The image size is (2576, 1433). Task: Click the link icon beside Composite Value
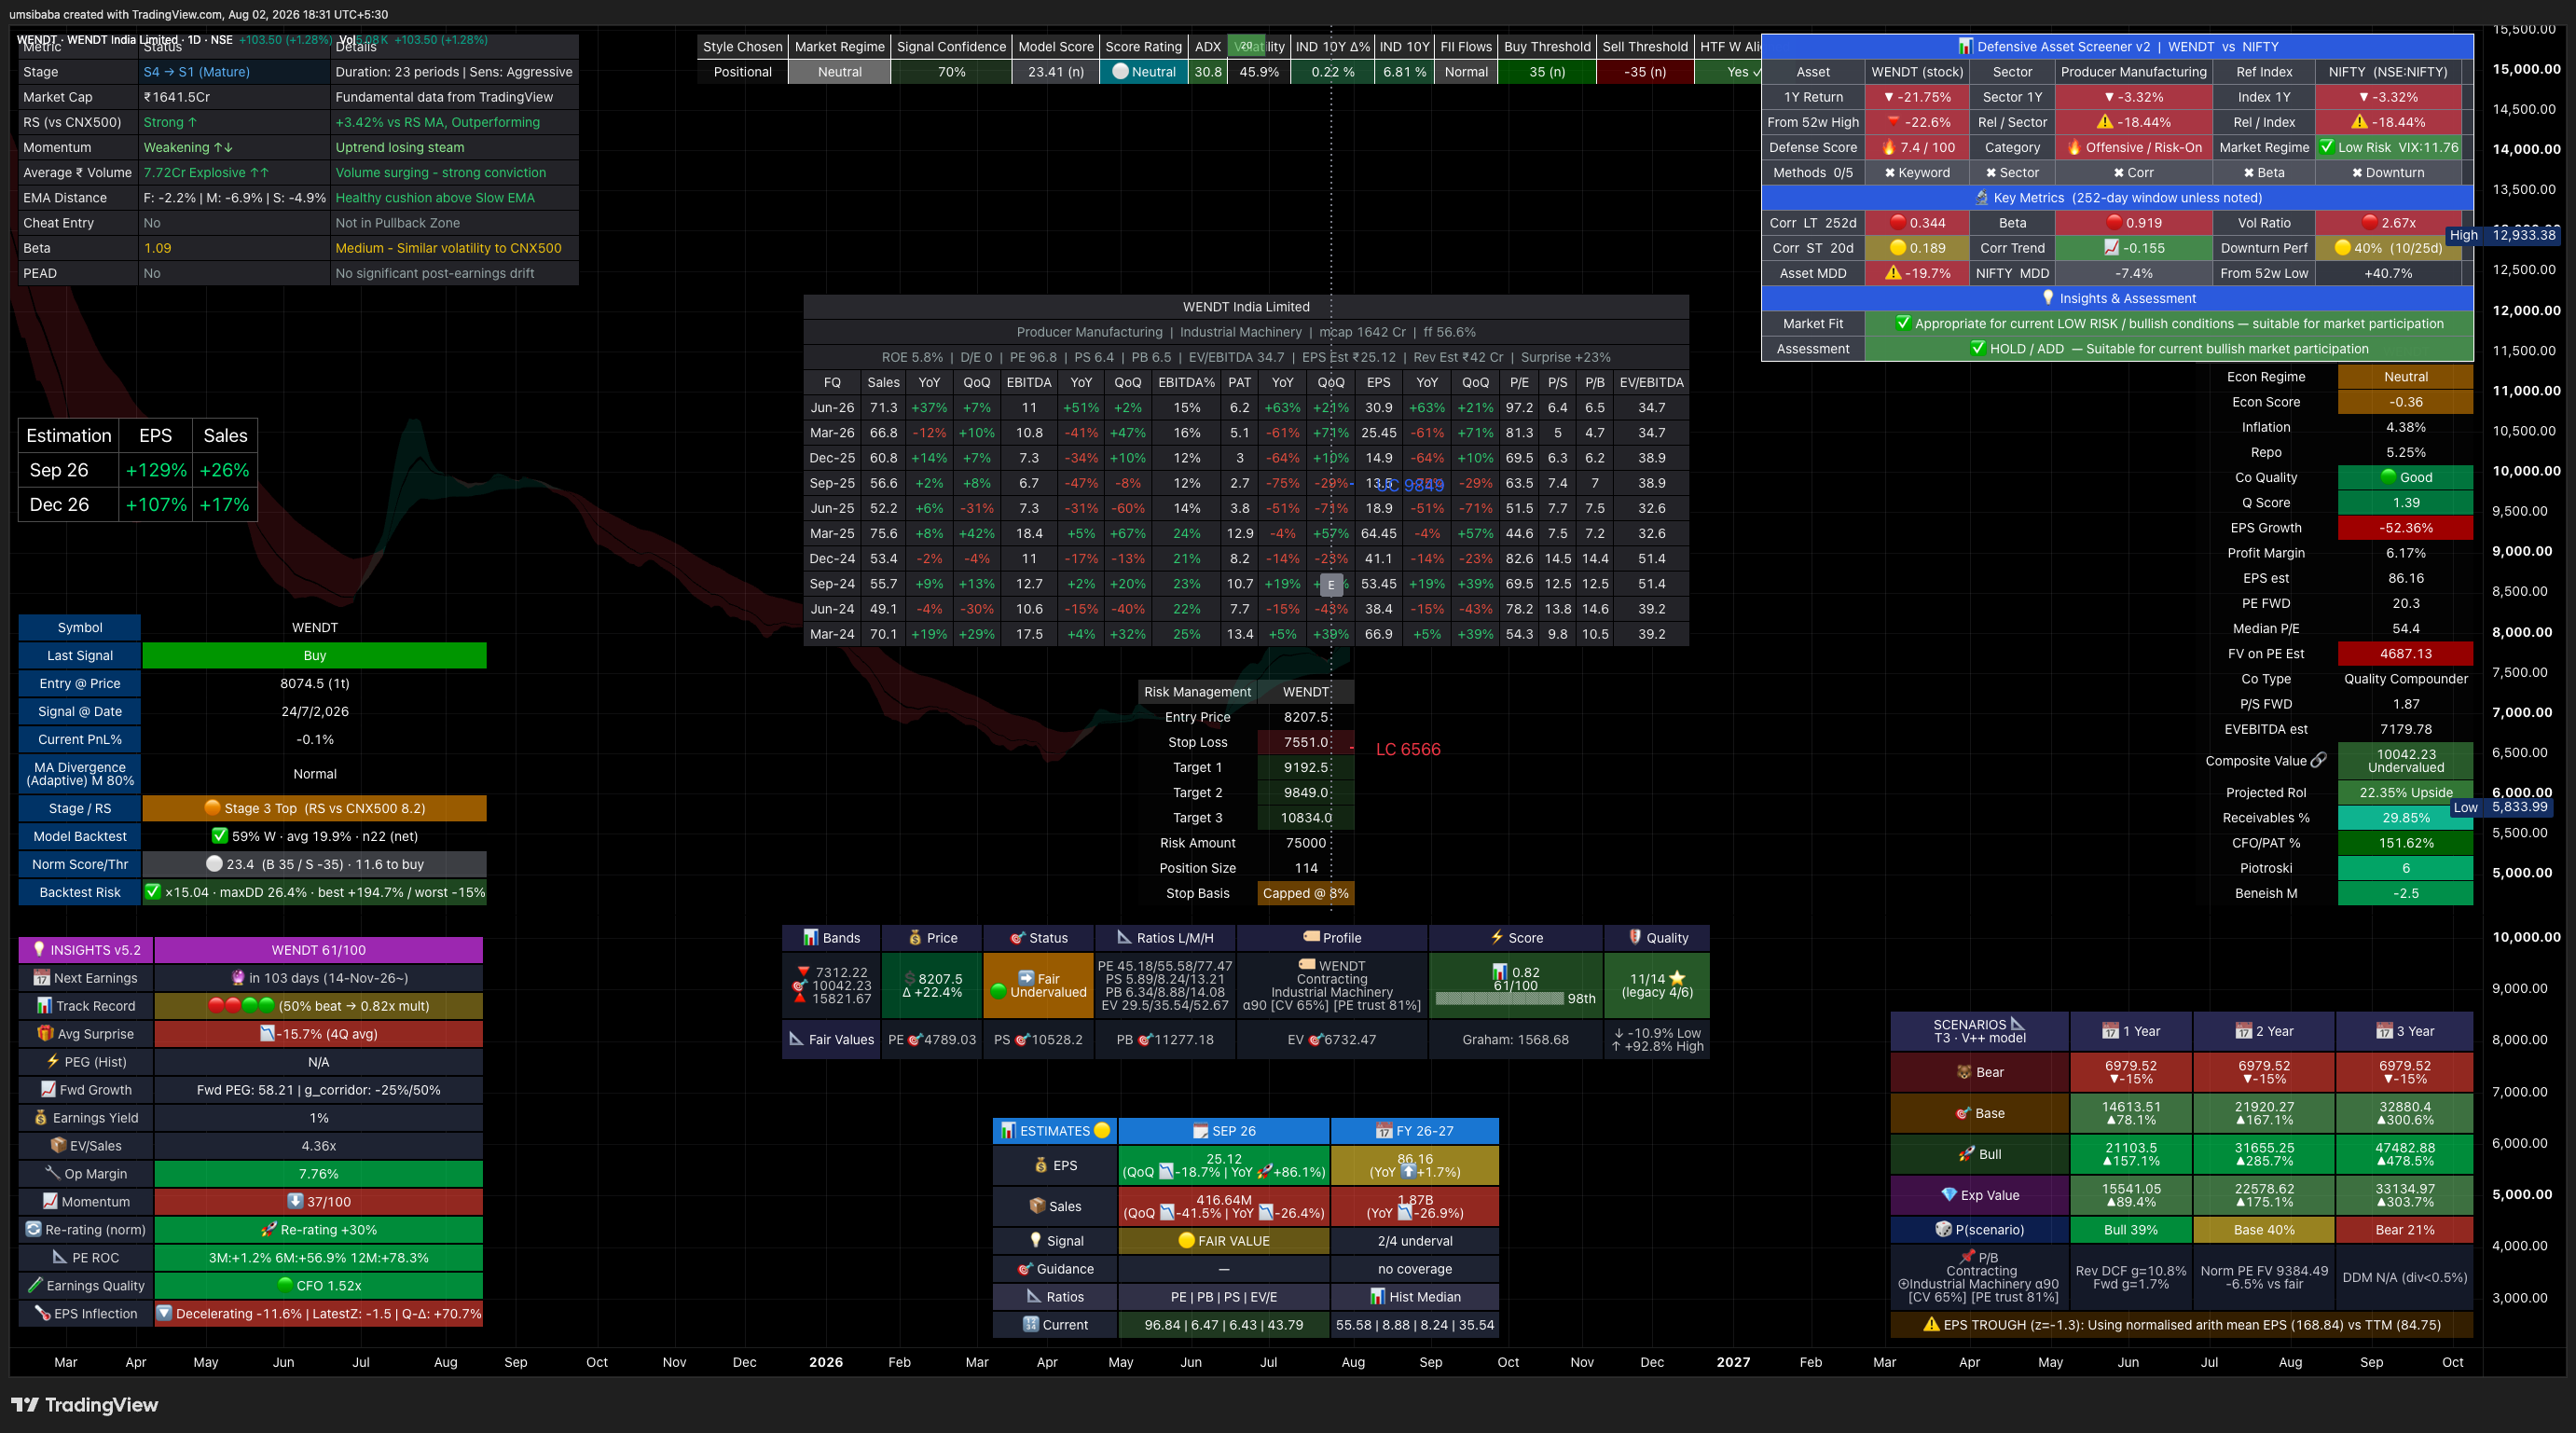tap(2319, 760)
